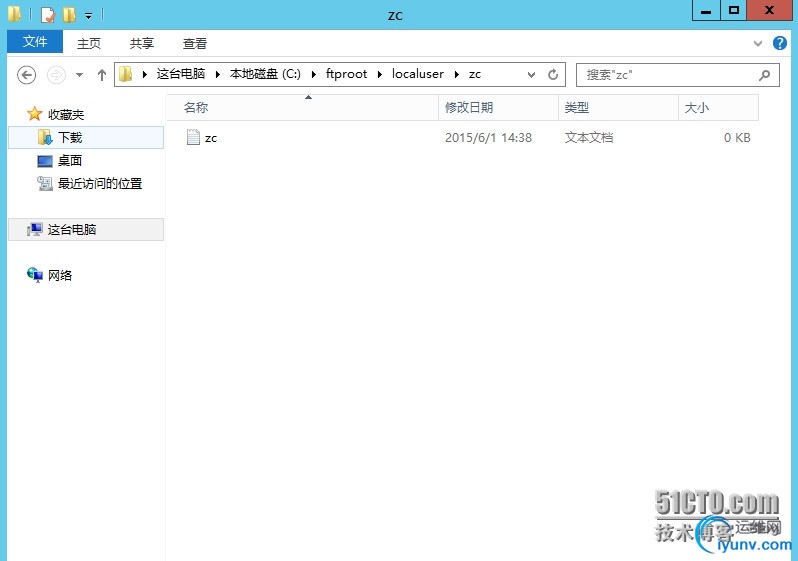Open 最近访问的位置 in navigation pane

coord(90,184)
